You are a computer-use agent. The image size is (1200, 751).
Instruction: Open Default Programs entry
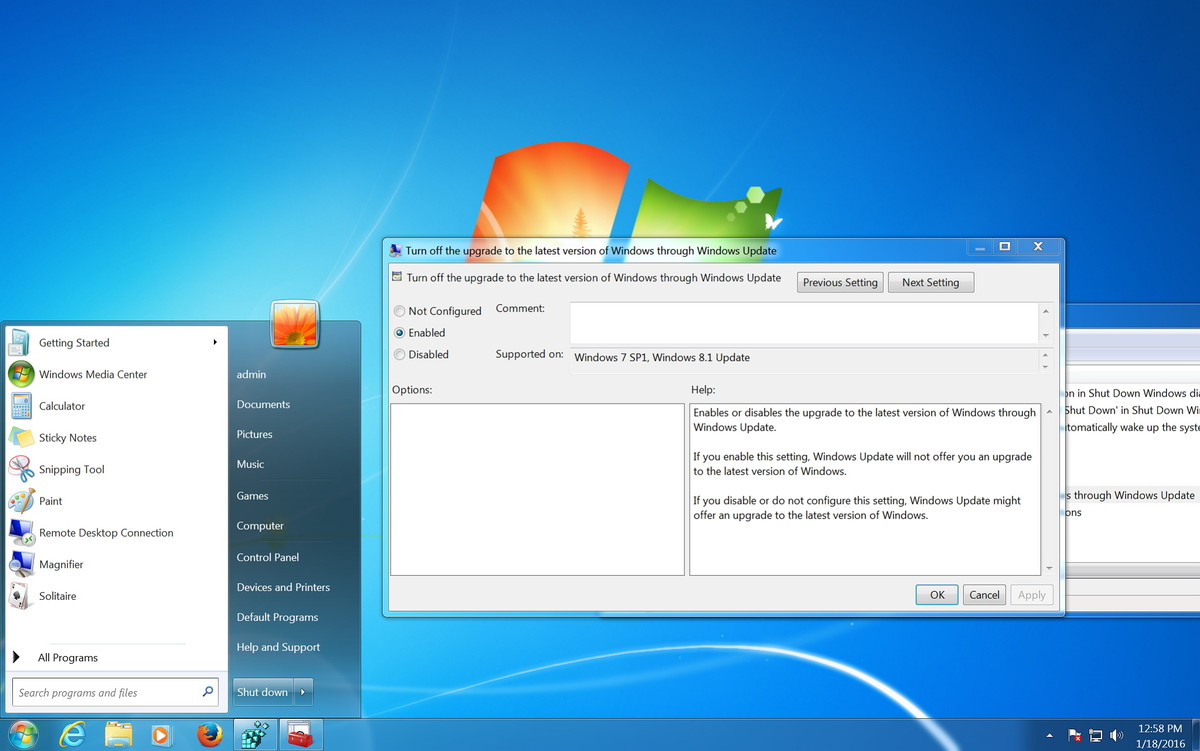[x=277, y=617]
